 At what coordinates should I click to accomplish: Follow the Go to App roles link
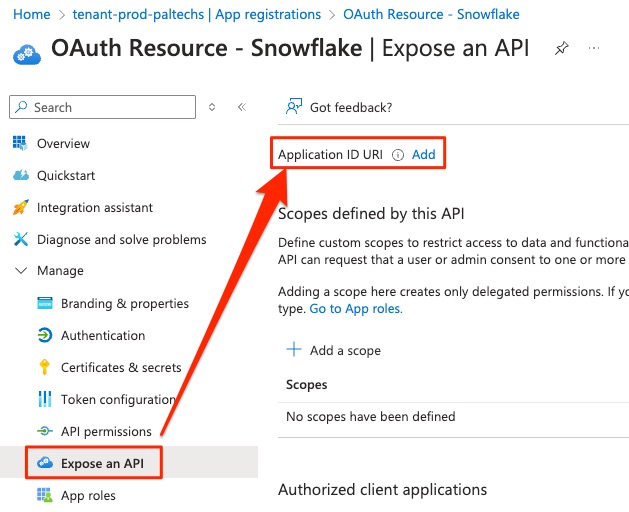(x=355, y=309)
